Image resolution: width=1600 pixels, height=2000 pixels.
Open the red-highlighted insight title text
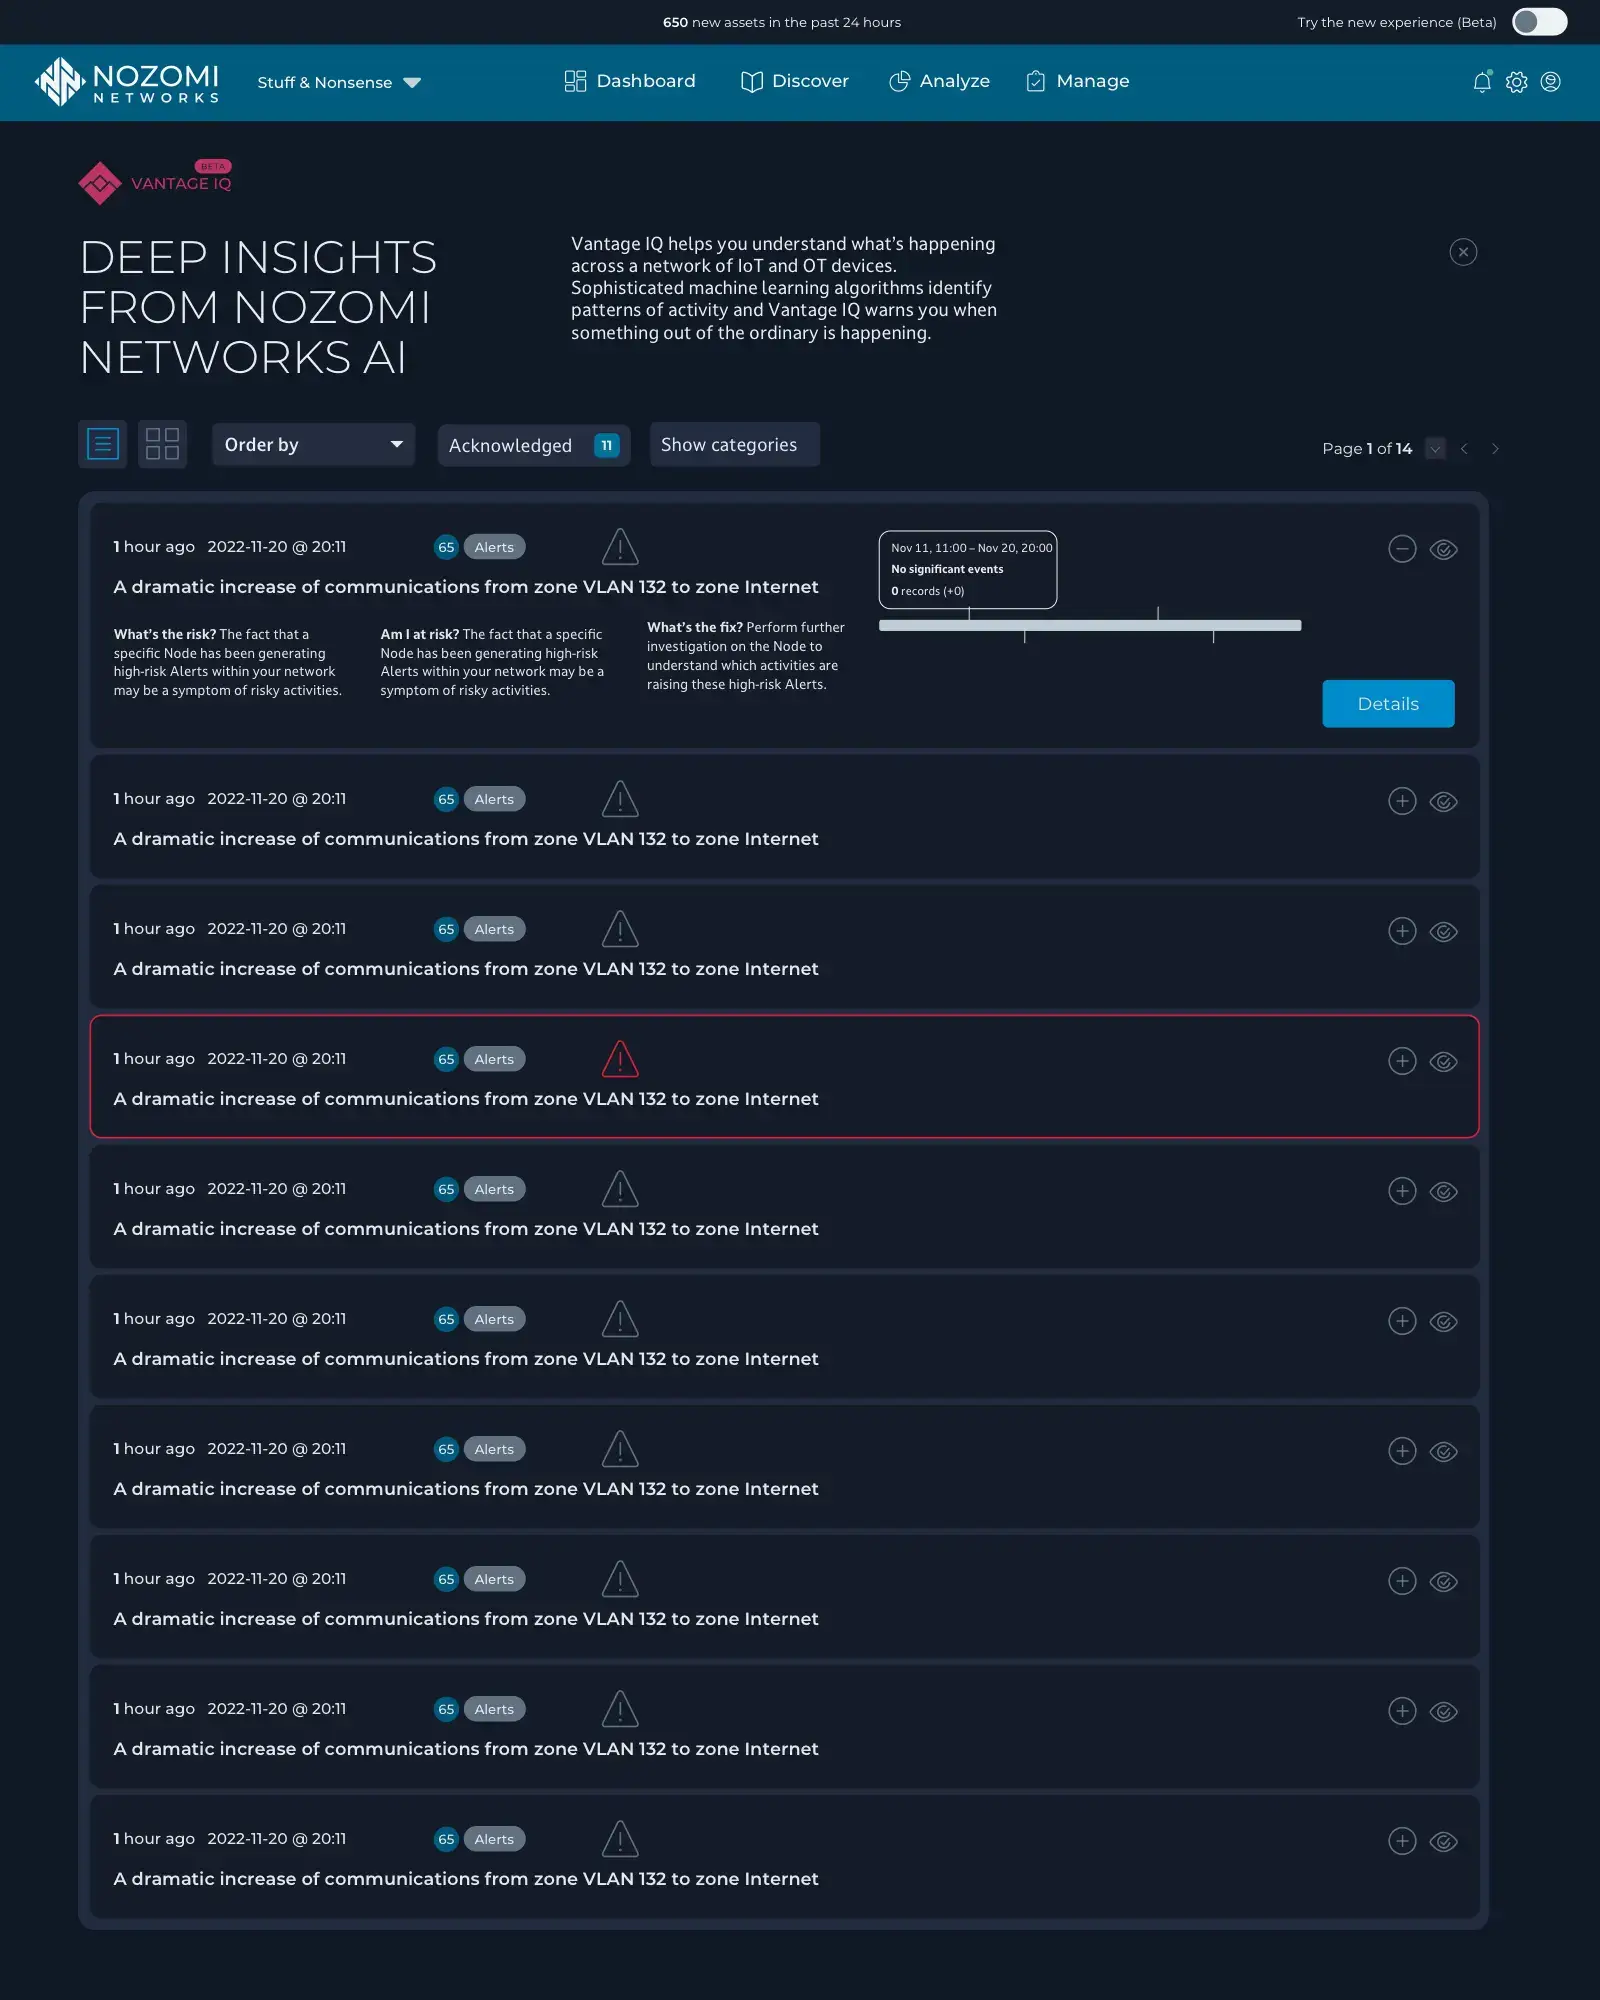coord(466,1099)
